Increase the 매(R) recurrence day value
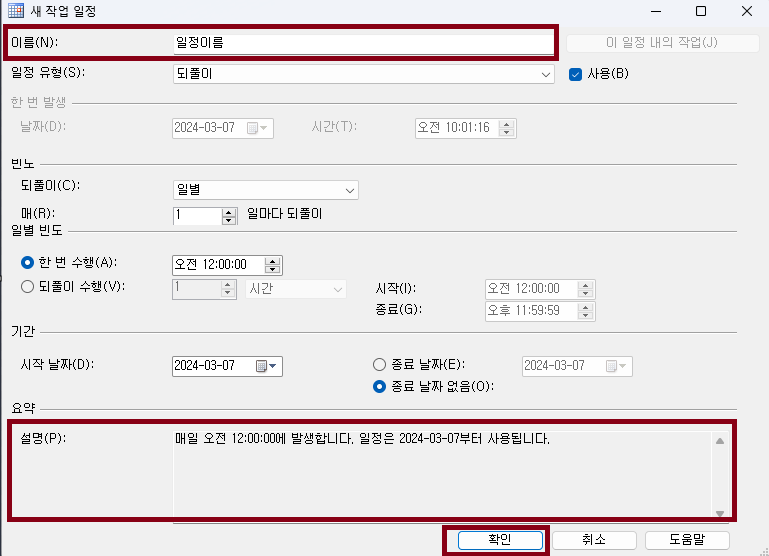Viewport: 769px width, 556px height. point(229,212)
